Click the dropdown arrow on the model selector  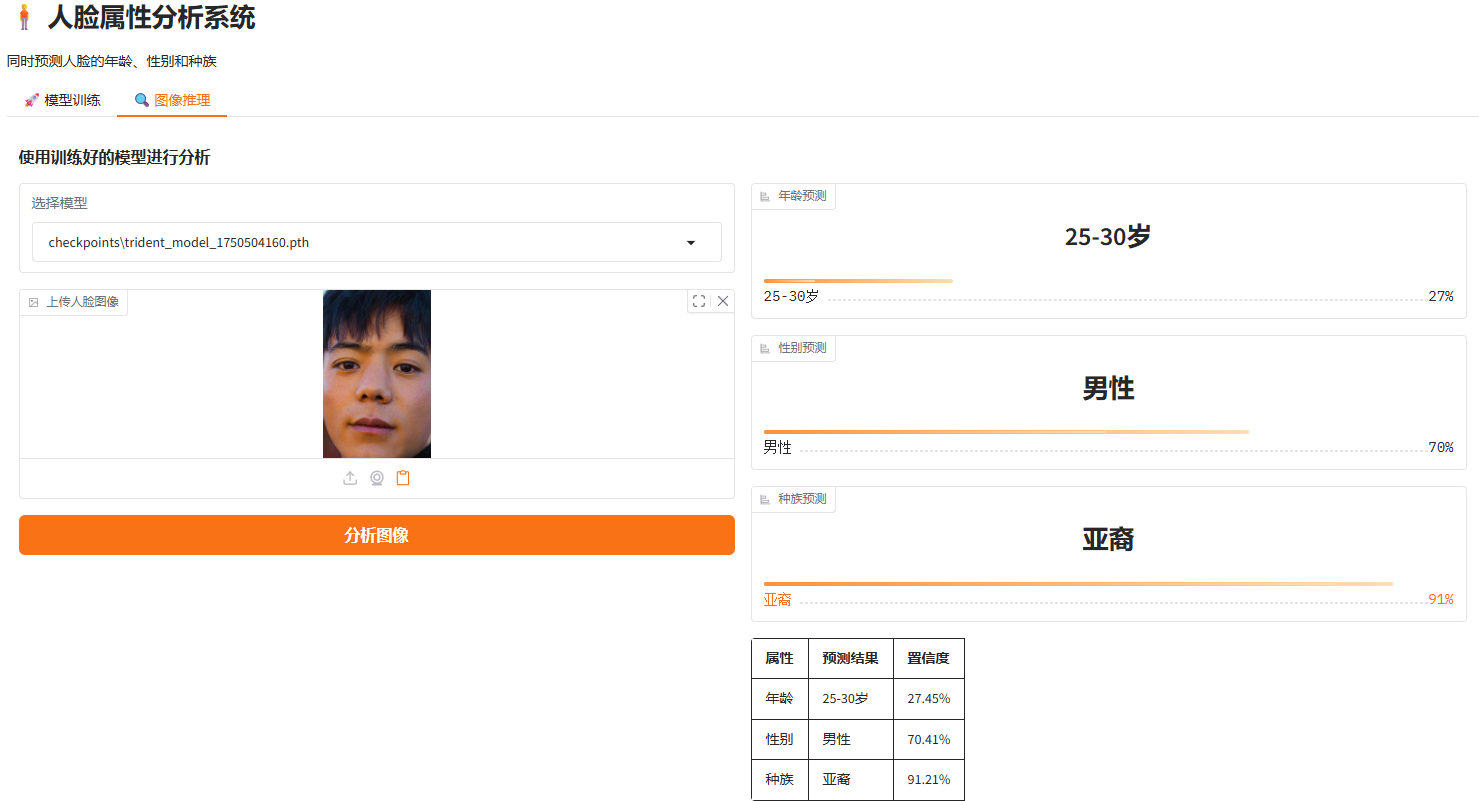[x=690, y=242]
